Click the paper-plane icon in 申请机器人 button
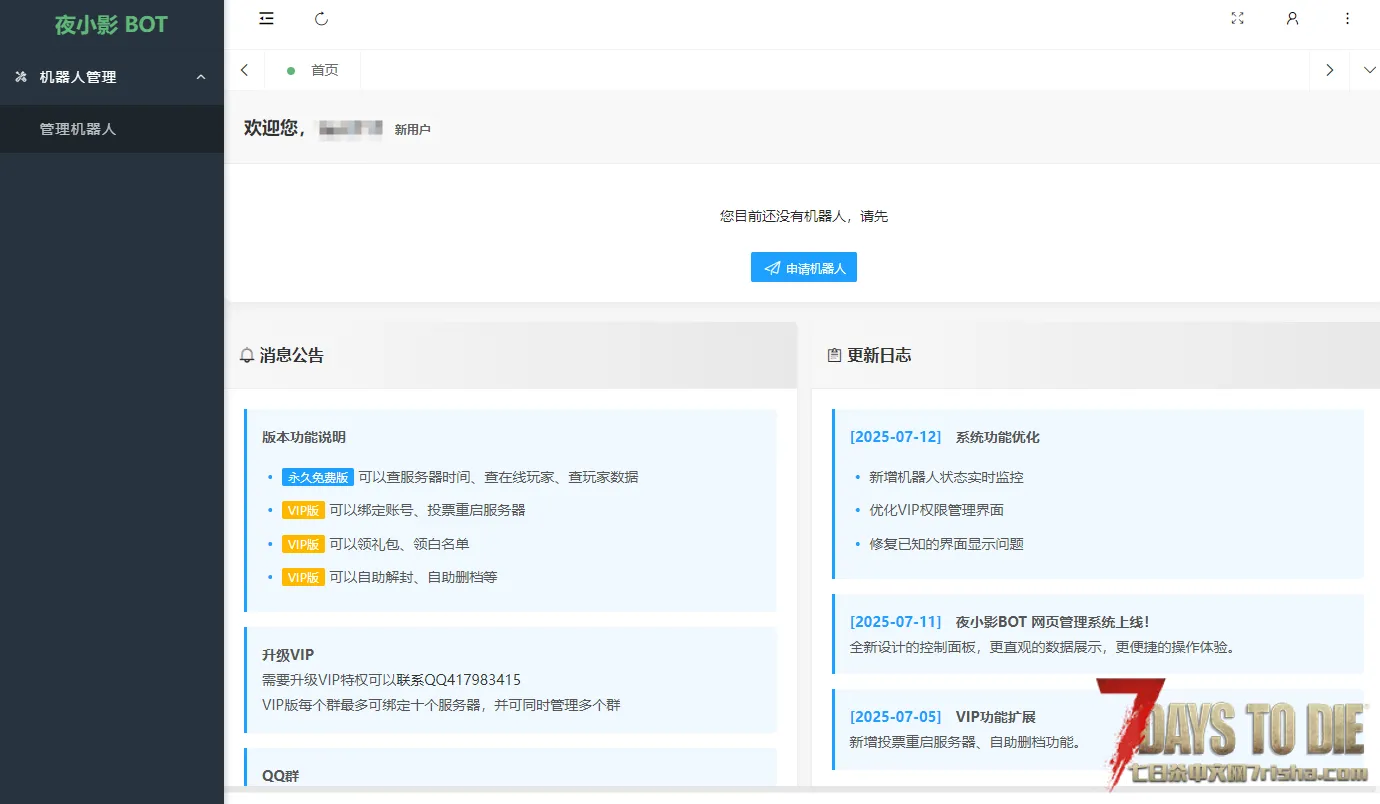Screen dimensions: 1380x804 tap(772, 268)
